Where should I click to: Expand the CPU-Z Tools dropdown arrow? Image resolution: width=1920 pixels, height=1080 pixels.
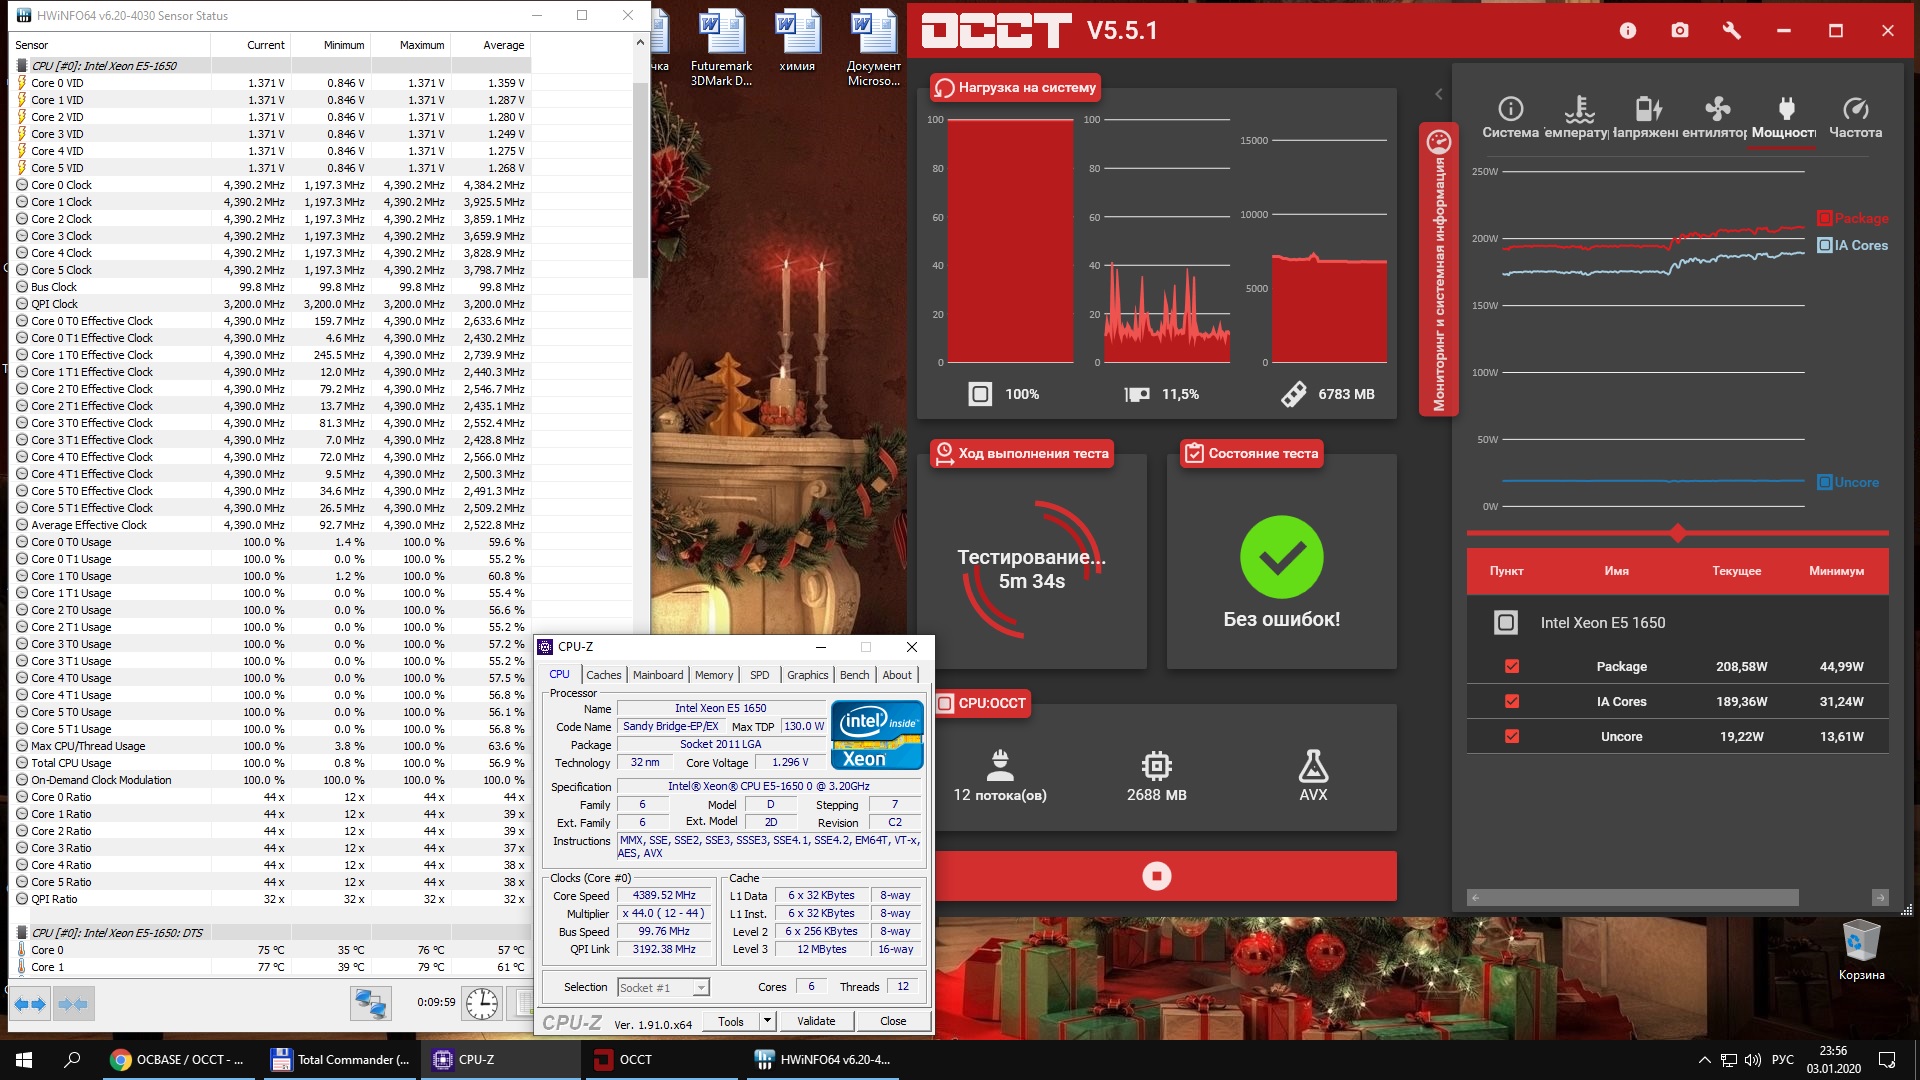click(767, 1021)
